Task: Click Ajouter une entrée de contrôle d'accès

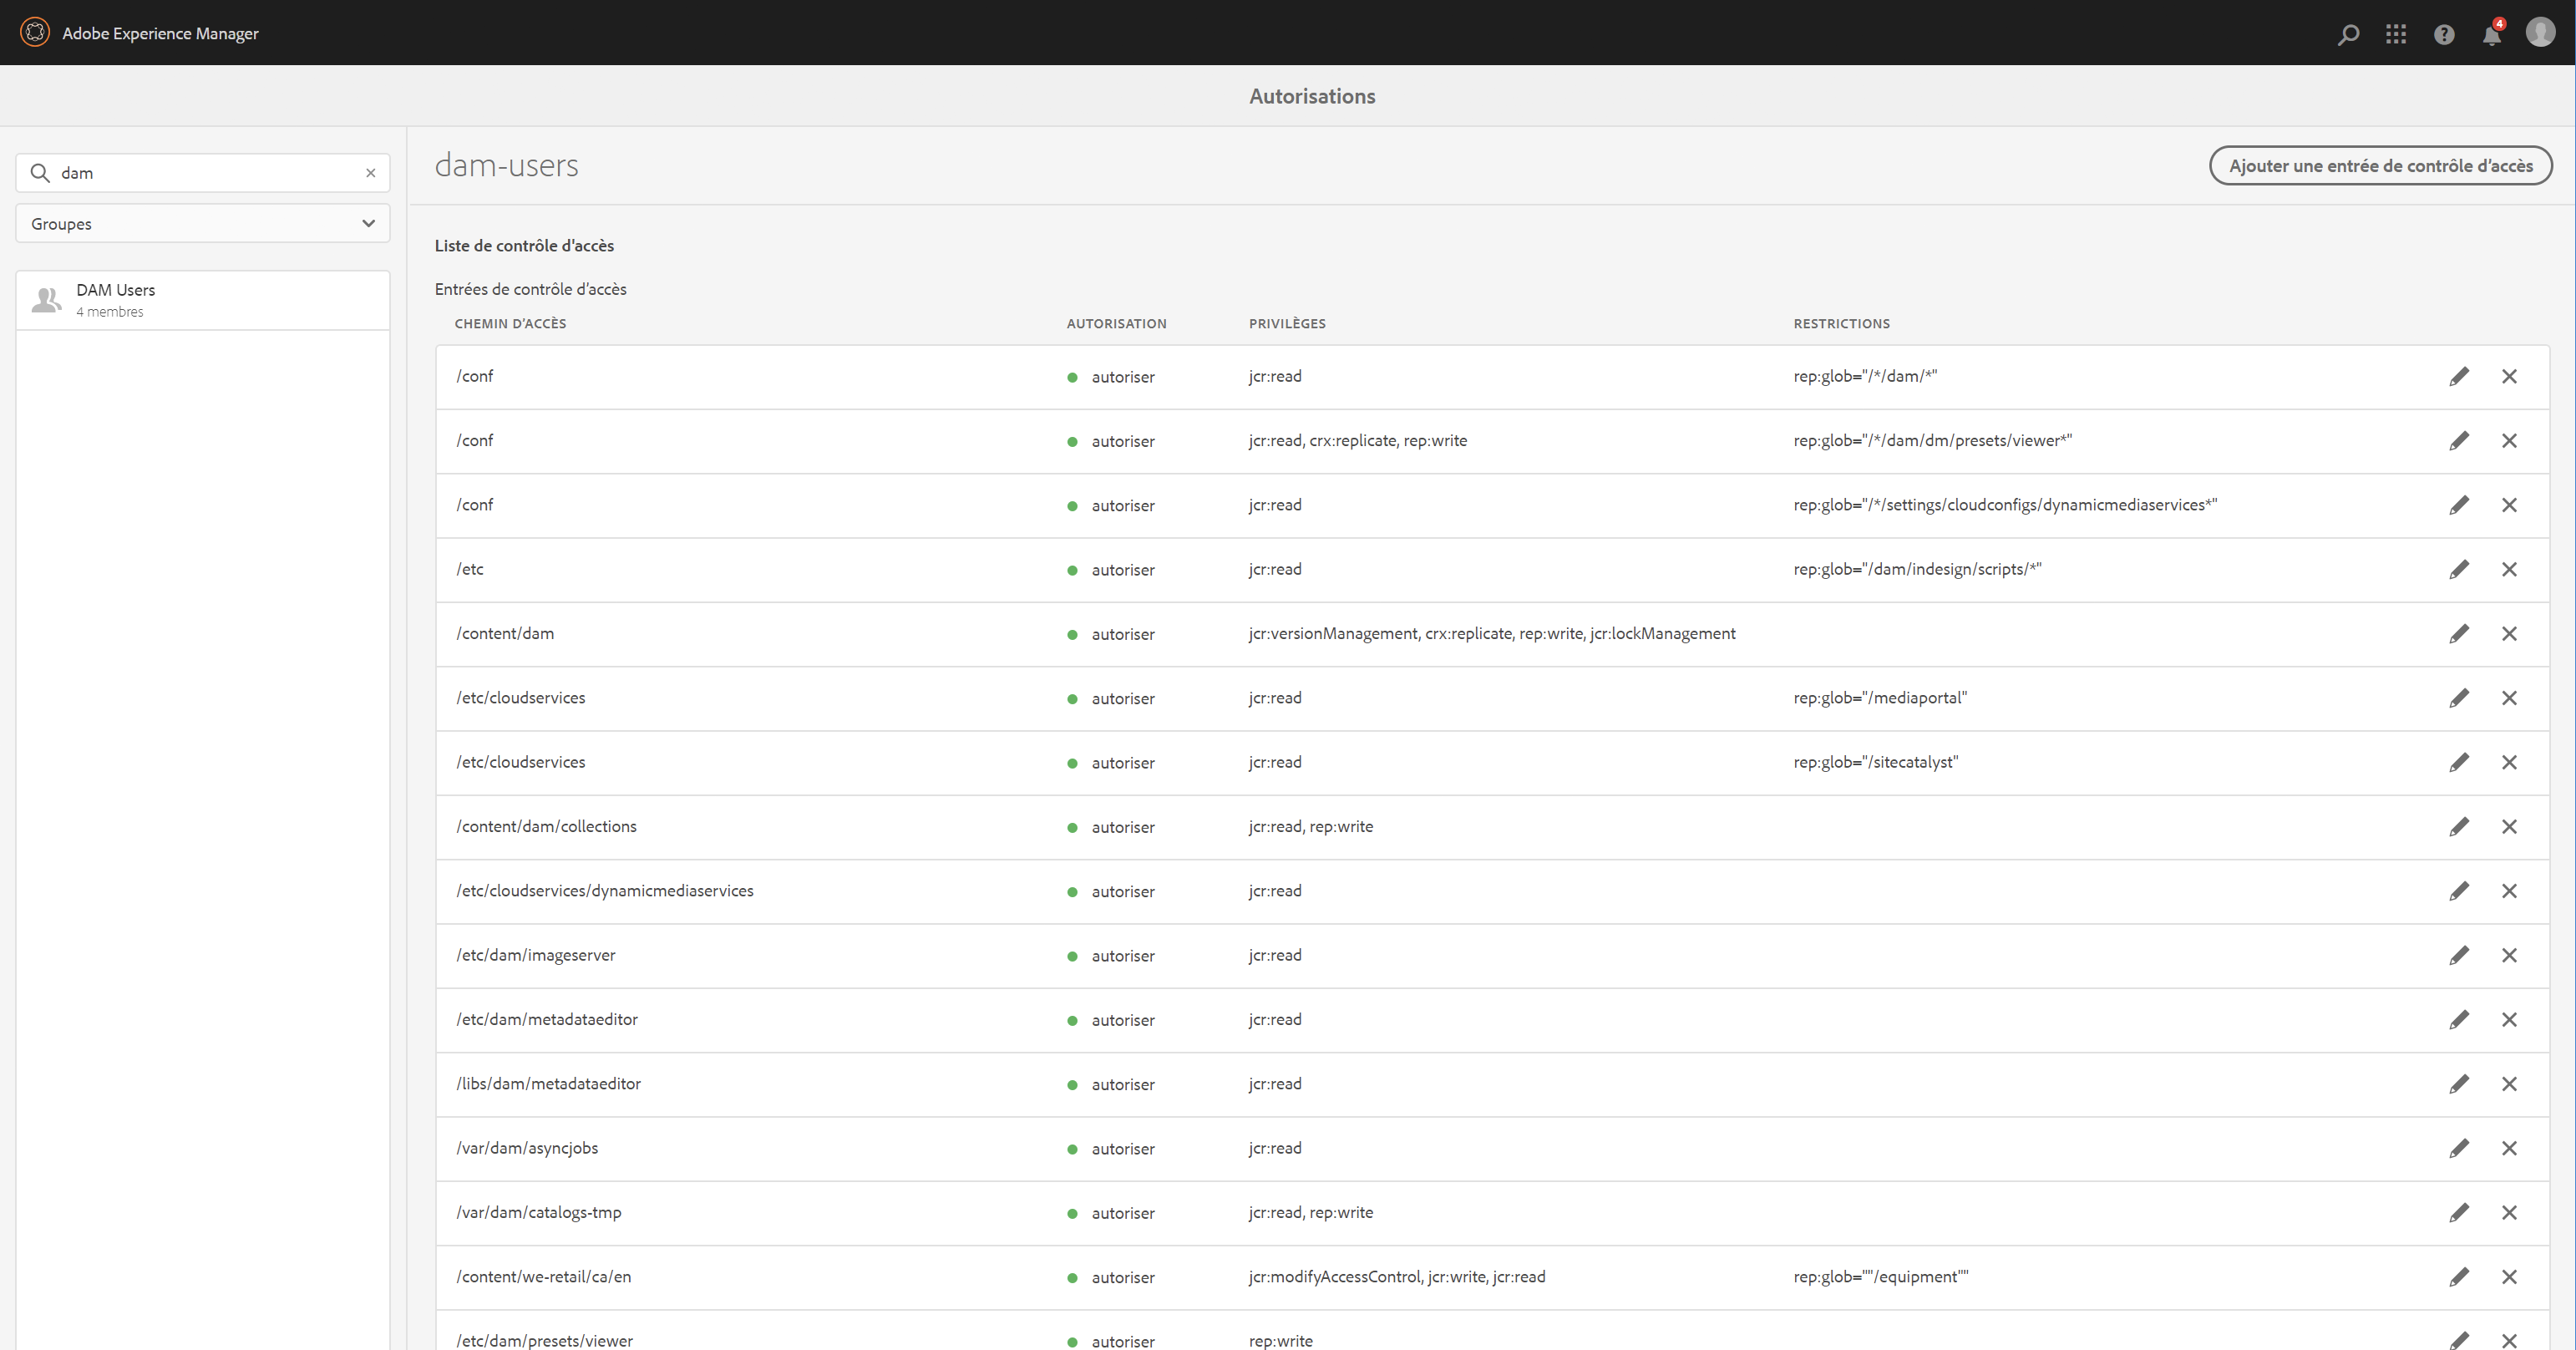Action: point(2380,165)
